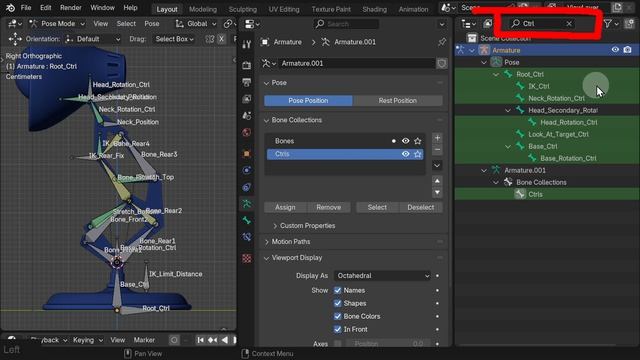Click the Pose Position button

click(x=308, y=100)
